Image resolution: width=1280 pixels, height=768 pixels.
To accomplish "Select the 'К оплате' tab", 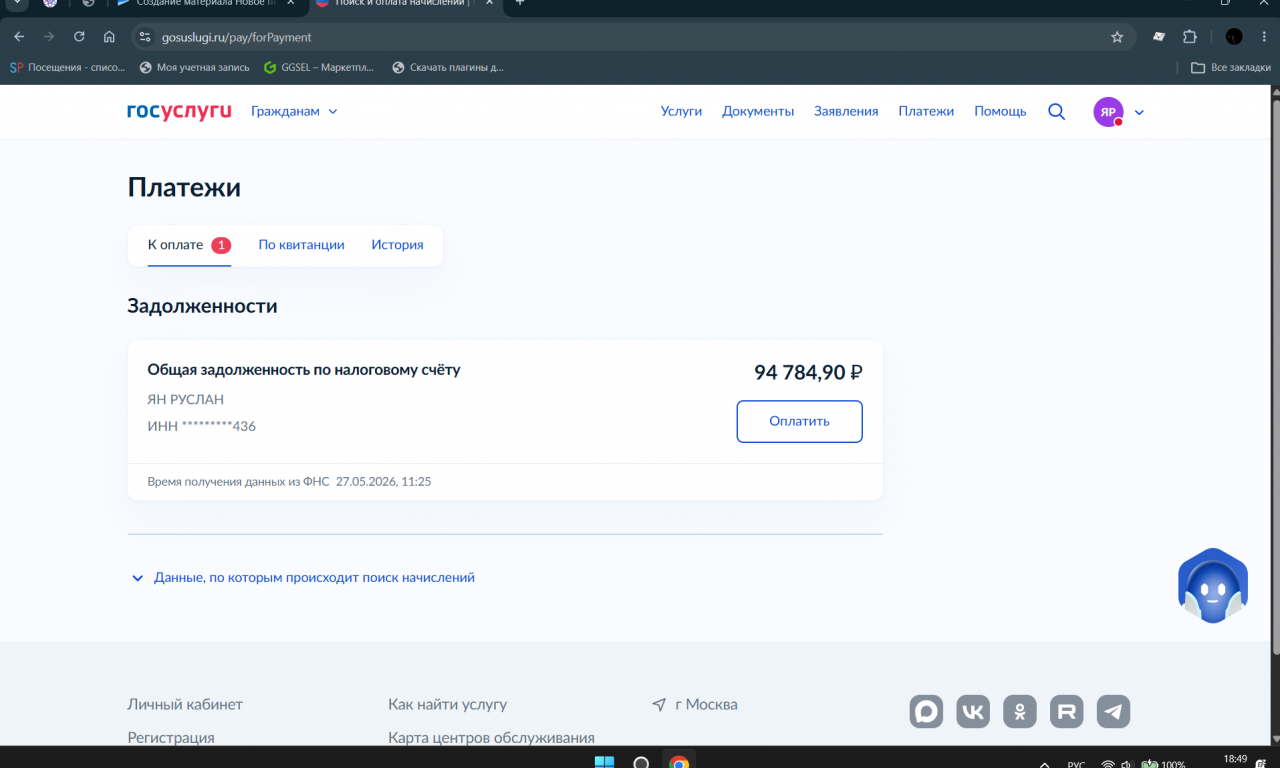I will [189, 245].
